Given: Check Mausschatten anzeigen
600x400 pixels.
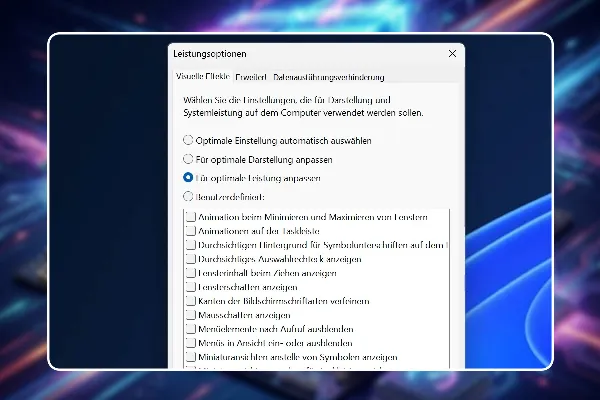Looking at the screenshot, I should 191,315.
